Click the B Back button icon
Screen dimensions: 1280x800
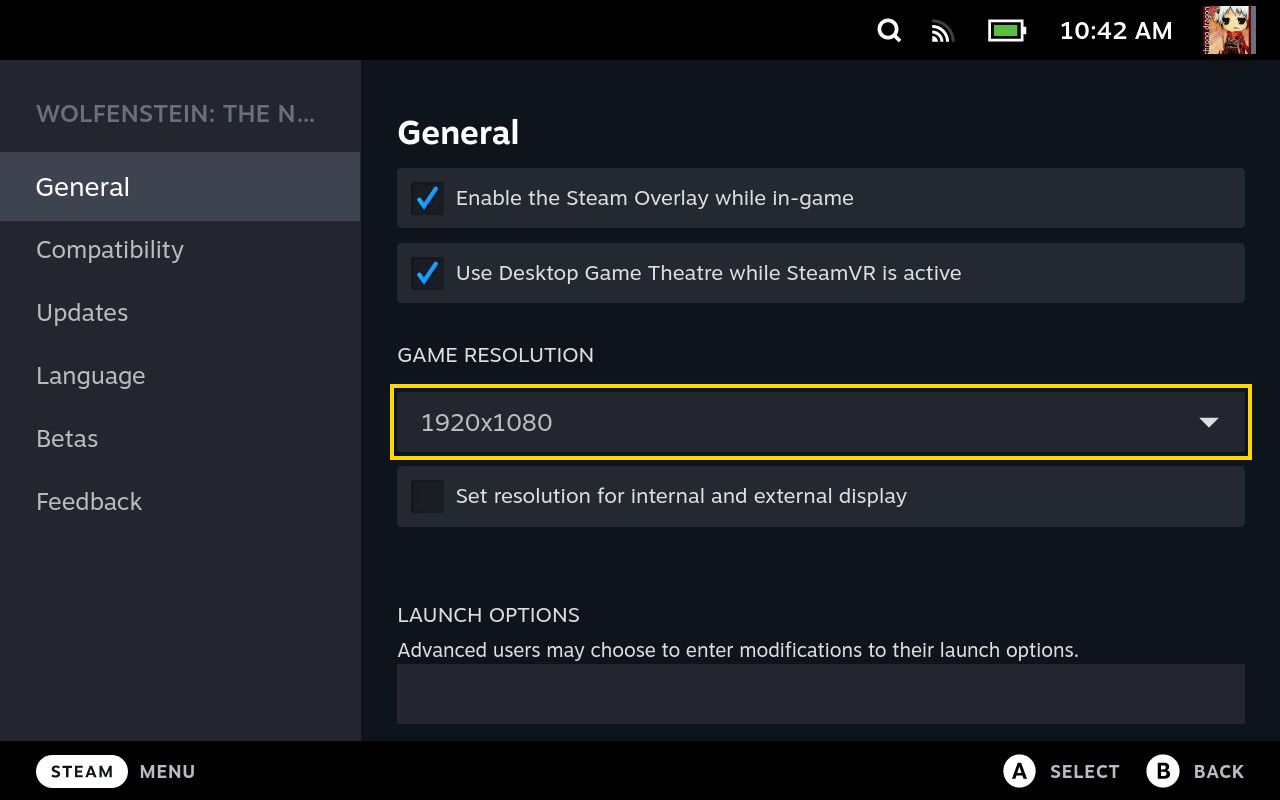(1163, 771)
